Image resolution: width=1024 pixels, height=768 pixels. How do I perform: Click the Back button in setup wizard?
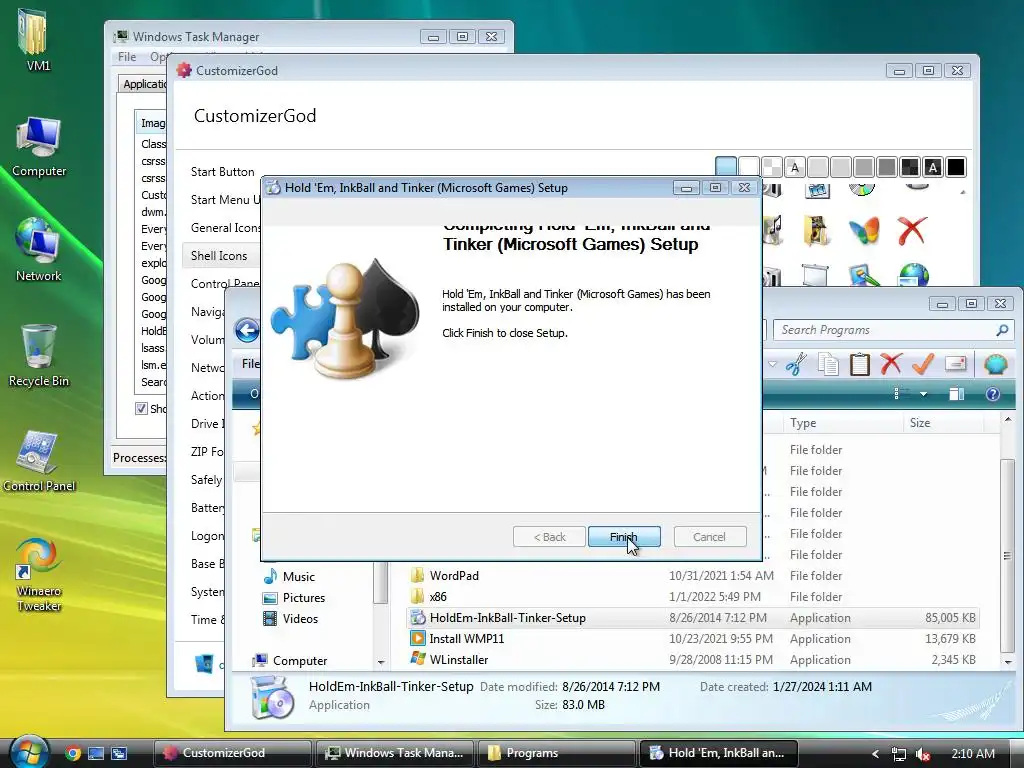(549, 537)
